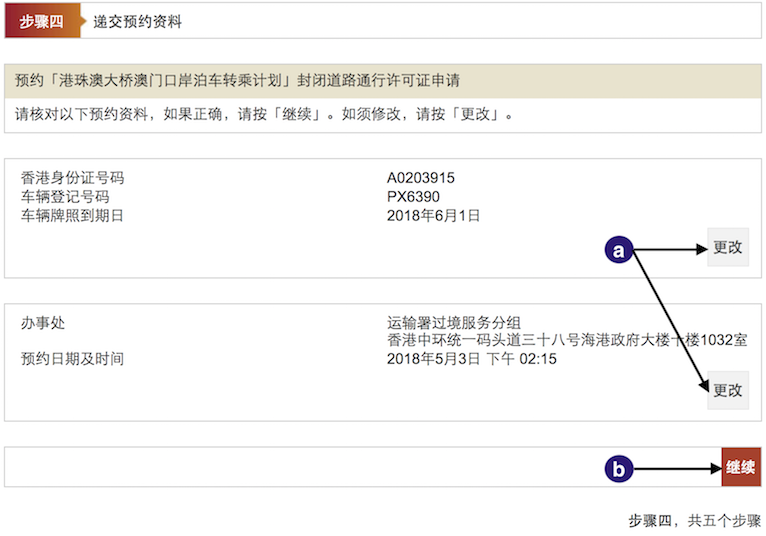Click the 海港政府大楼 office address line

point(566,340)
